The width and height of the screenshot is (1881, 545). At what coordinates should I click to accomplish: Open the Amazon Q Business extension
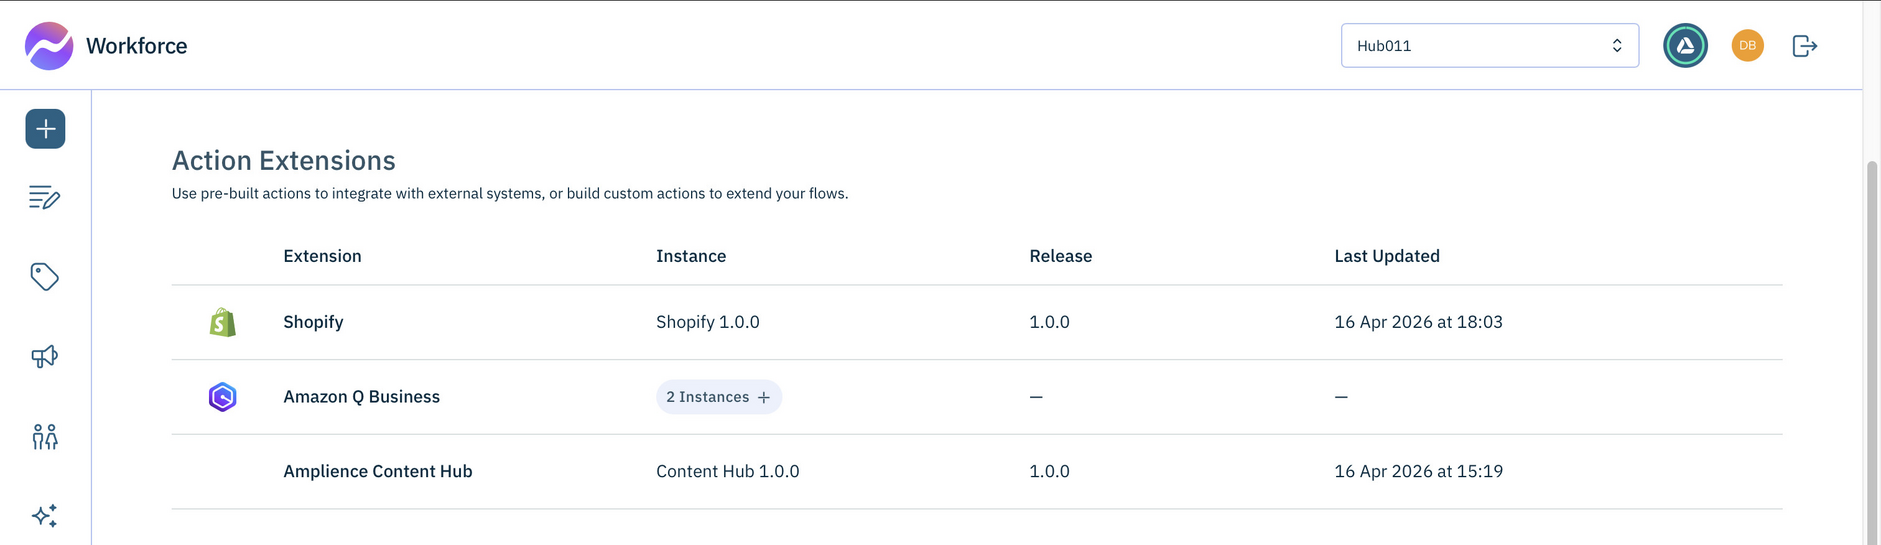361,397
